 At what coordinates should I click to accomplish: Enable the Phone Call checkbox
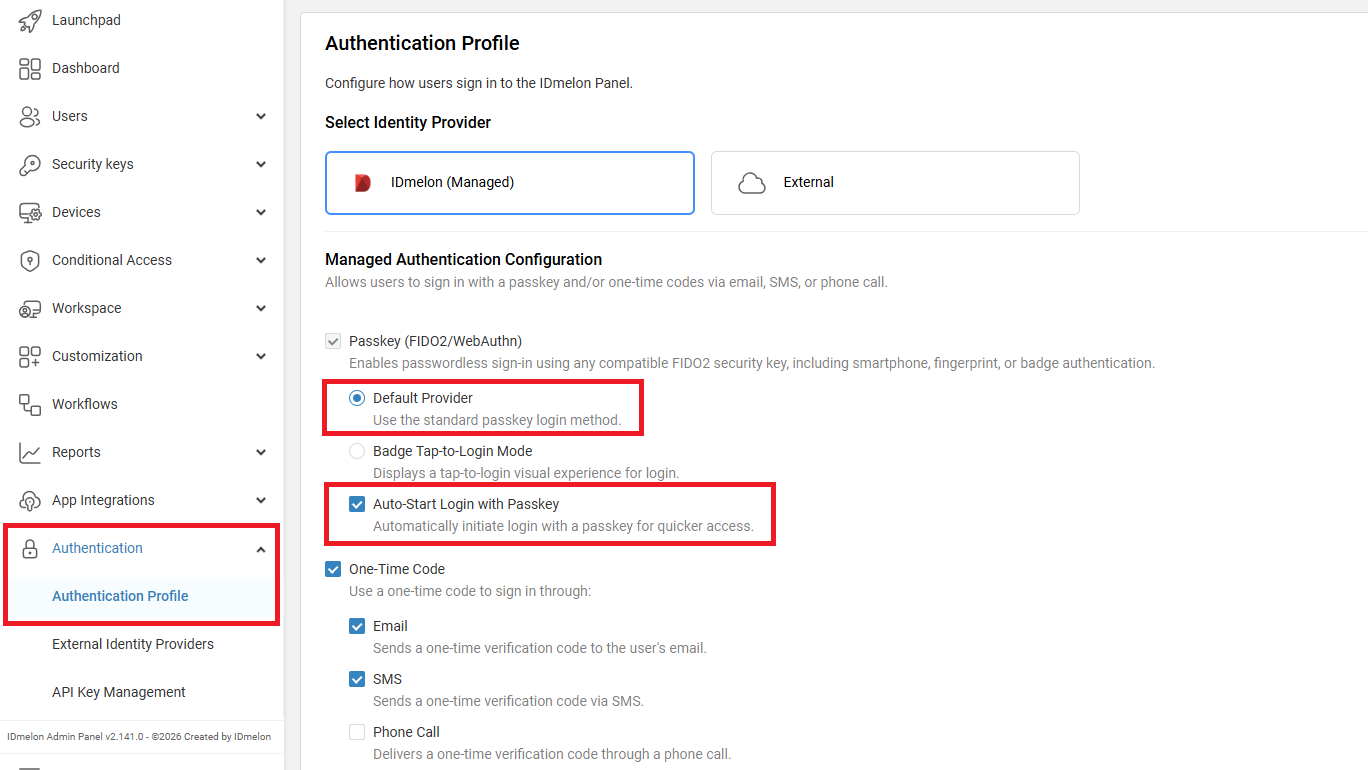pos(357,732)
